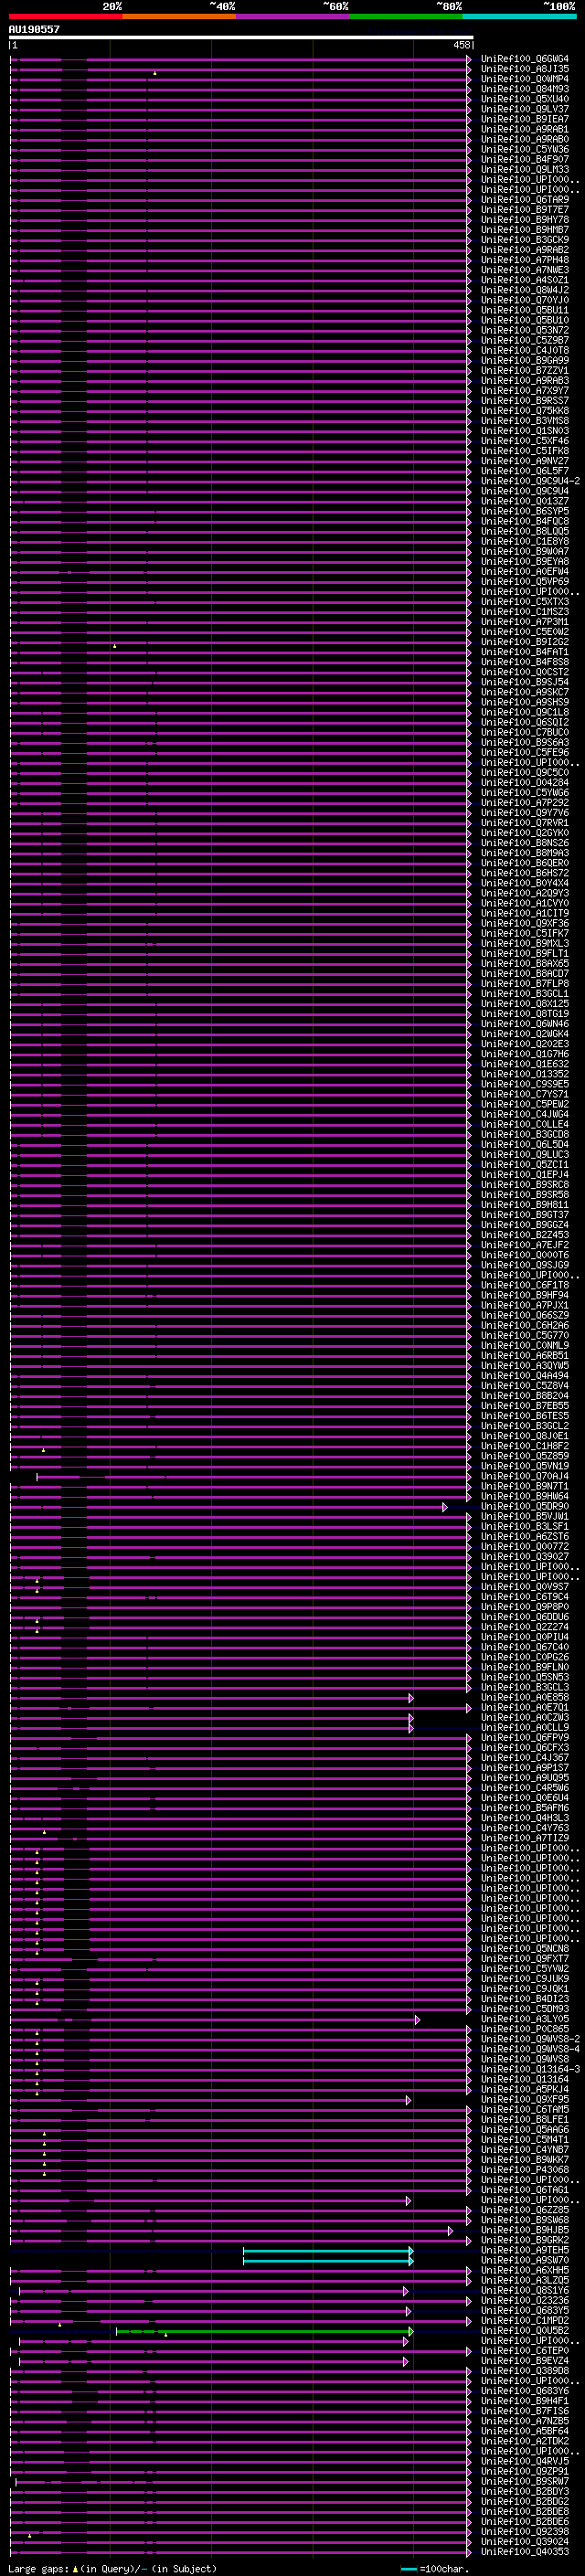Click the arrowhead ending the UniRef100_A0CLL9 alignment
Screen dimensions: 585x2576
click(x=411, y=1727)
